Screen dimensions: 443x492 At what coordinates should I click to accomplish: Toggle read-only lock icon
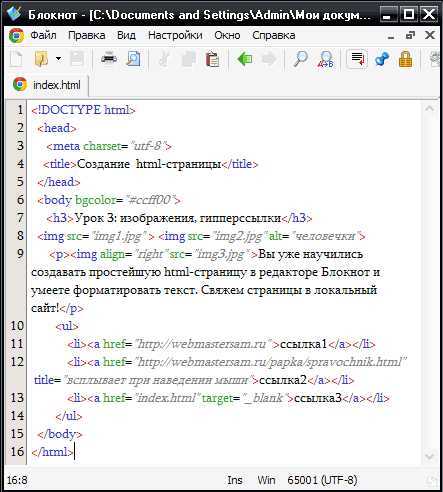coord(405,60)
